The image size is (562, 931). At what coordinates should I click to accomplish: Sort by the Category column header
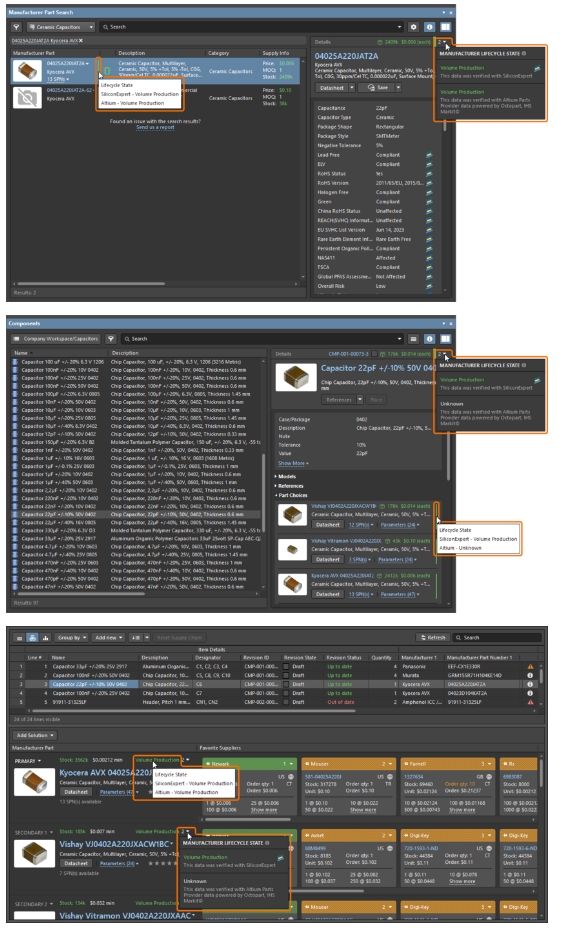[218, 53]
